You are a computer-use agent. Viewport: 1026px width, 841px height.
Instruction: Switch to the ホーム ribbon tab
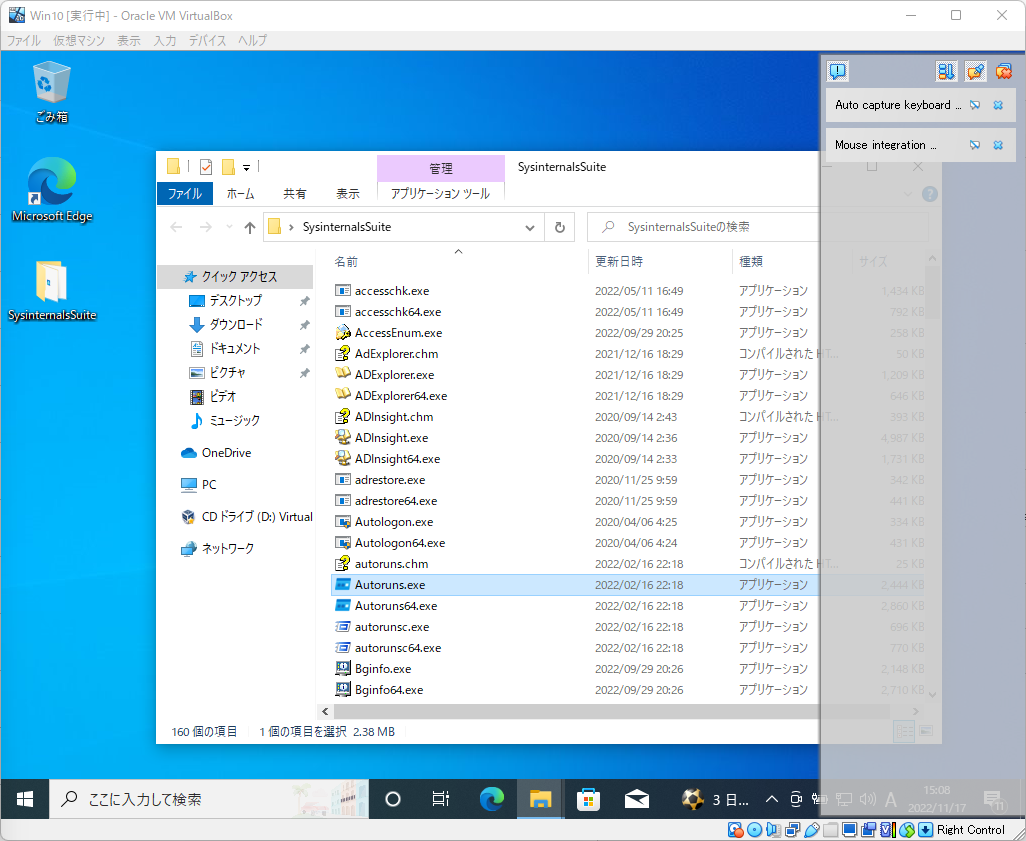(x=241, y=193)
